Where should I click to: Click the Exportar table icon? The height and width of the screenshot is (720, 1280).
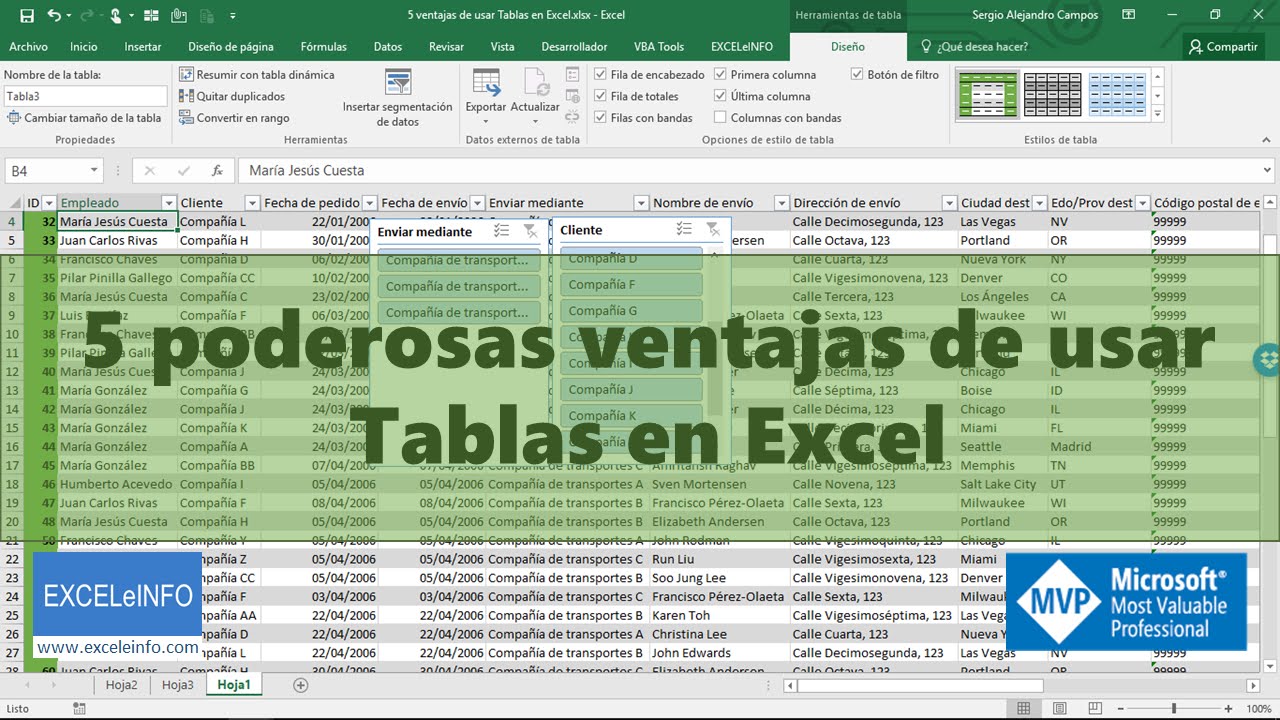486,83
